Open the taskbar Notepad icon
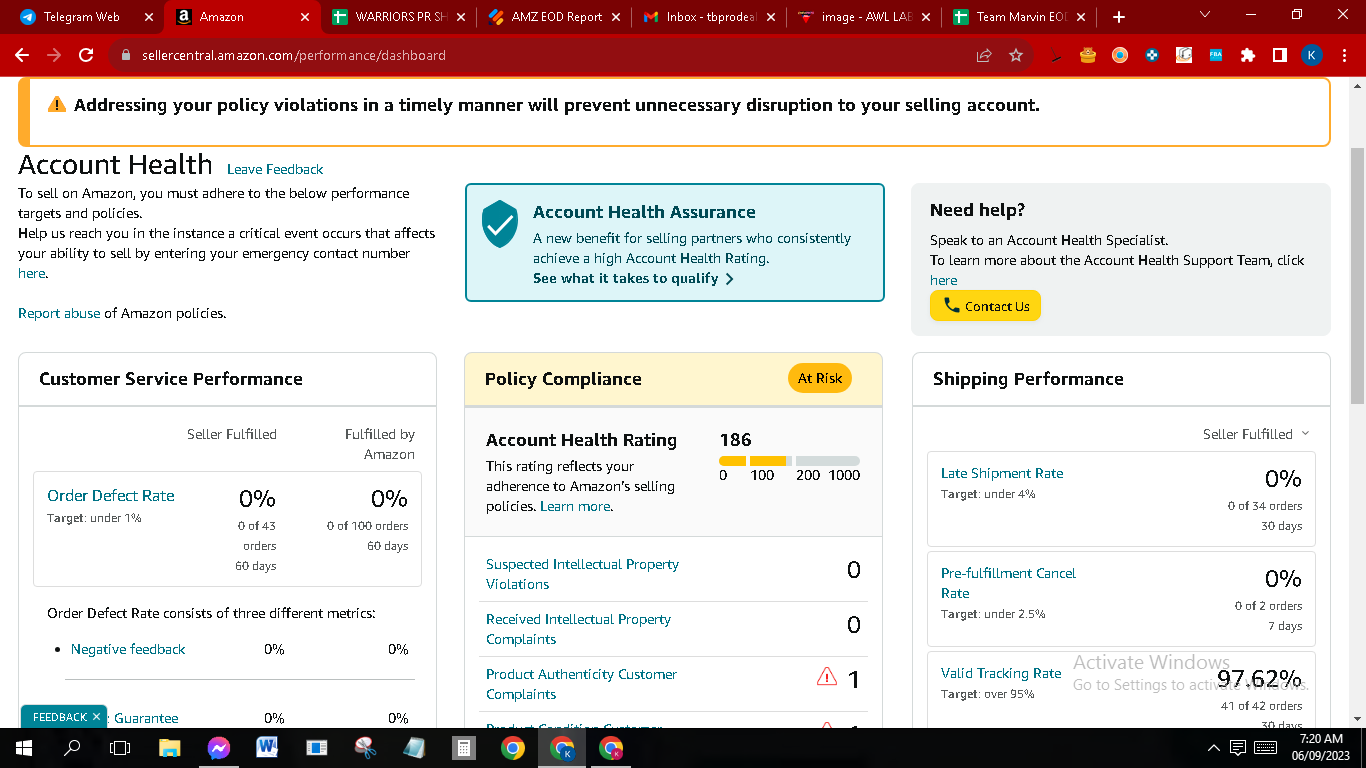The width and height of the screenshot is (1366, 768). coord(414,748)
